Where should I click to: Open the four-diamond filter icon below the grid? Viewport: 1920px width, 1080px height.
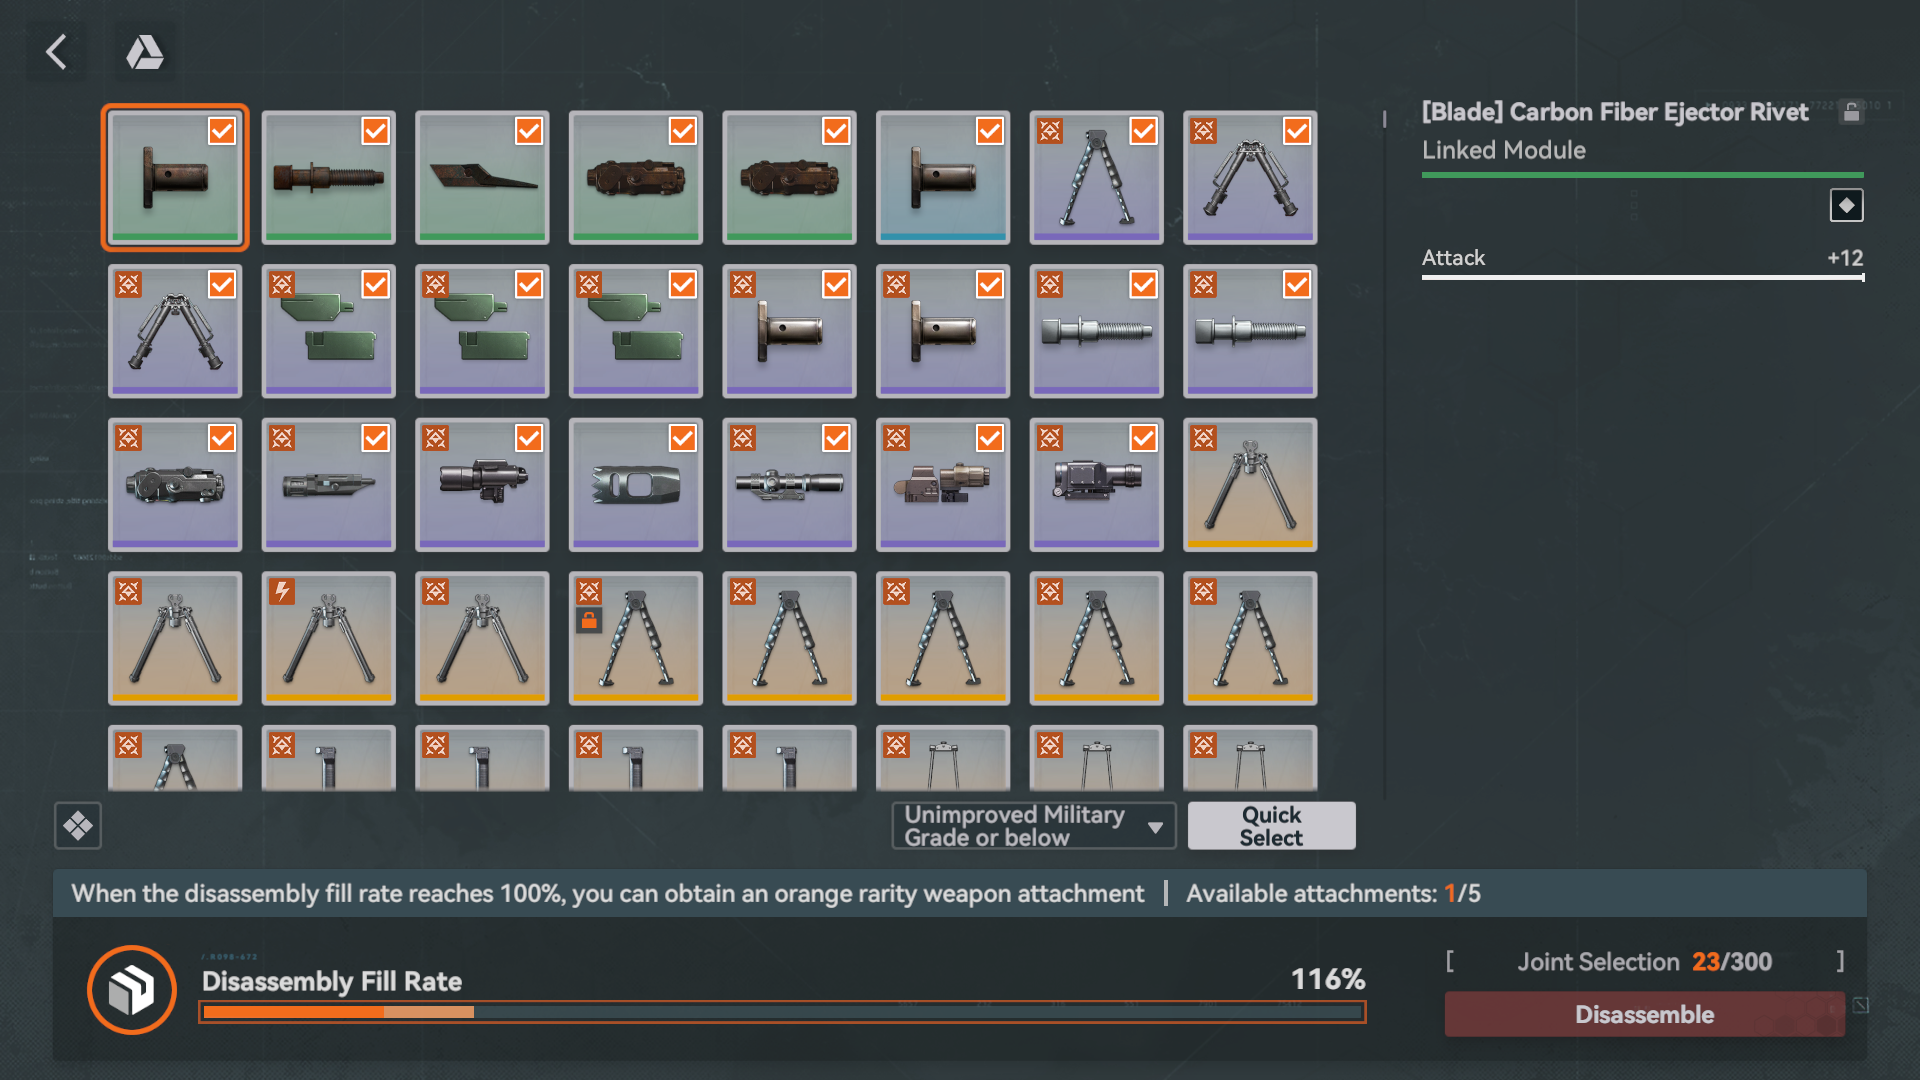coord(78,826)
